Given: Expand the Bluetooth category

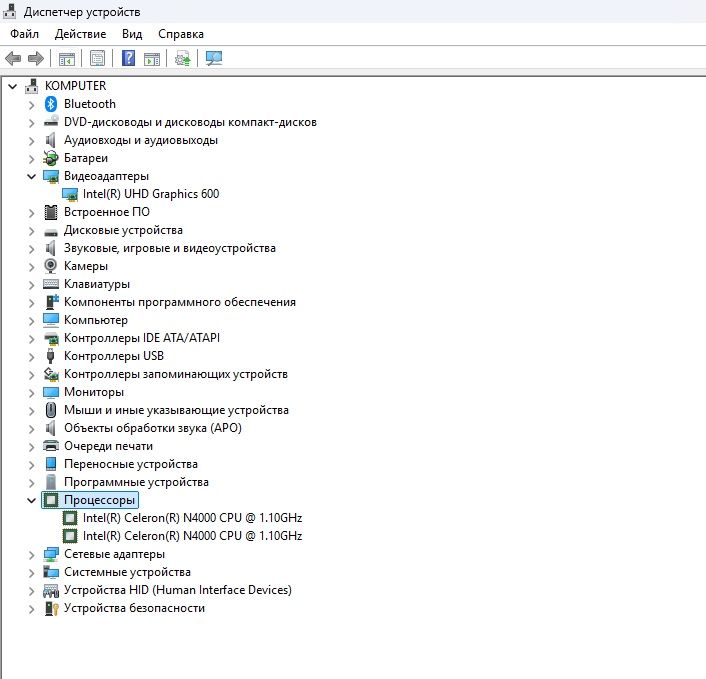Looking at the screenshot, I should point(31,105).
